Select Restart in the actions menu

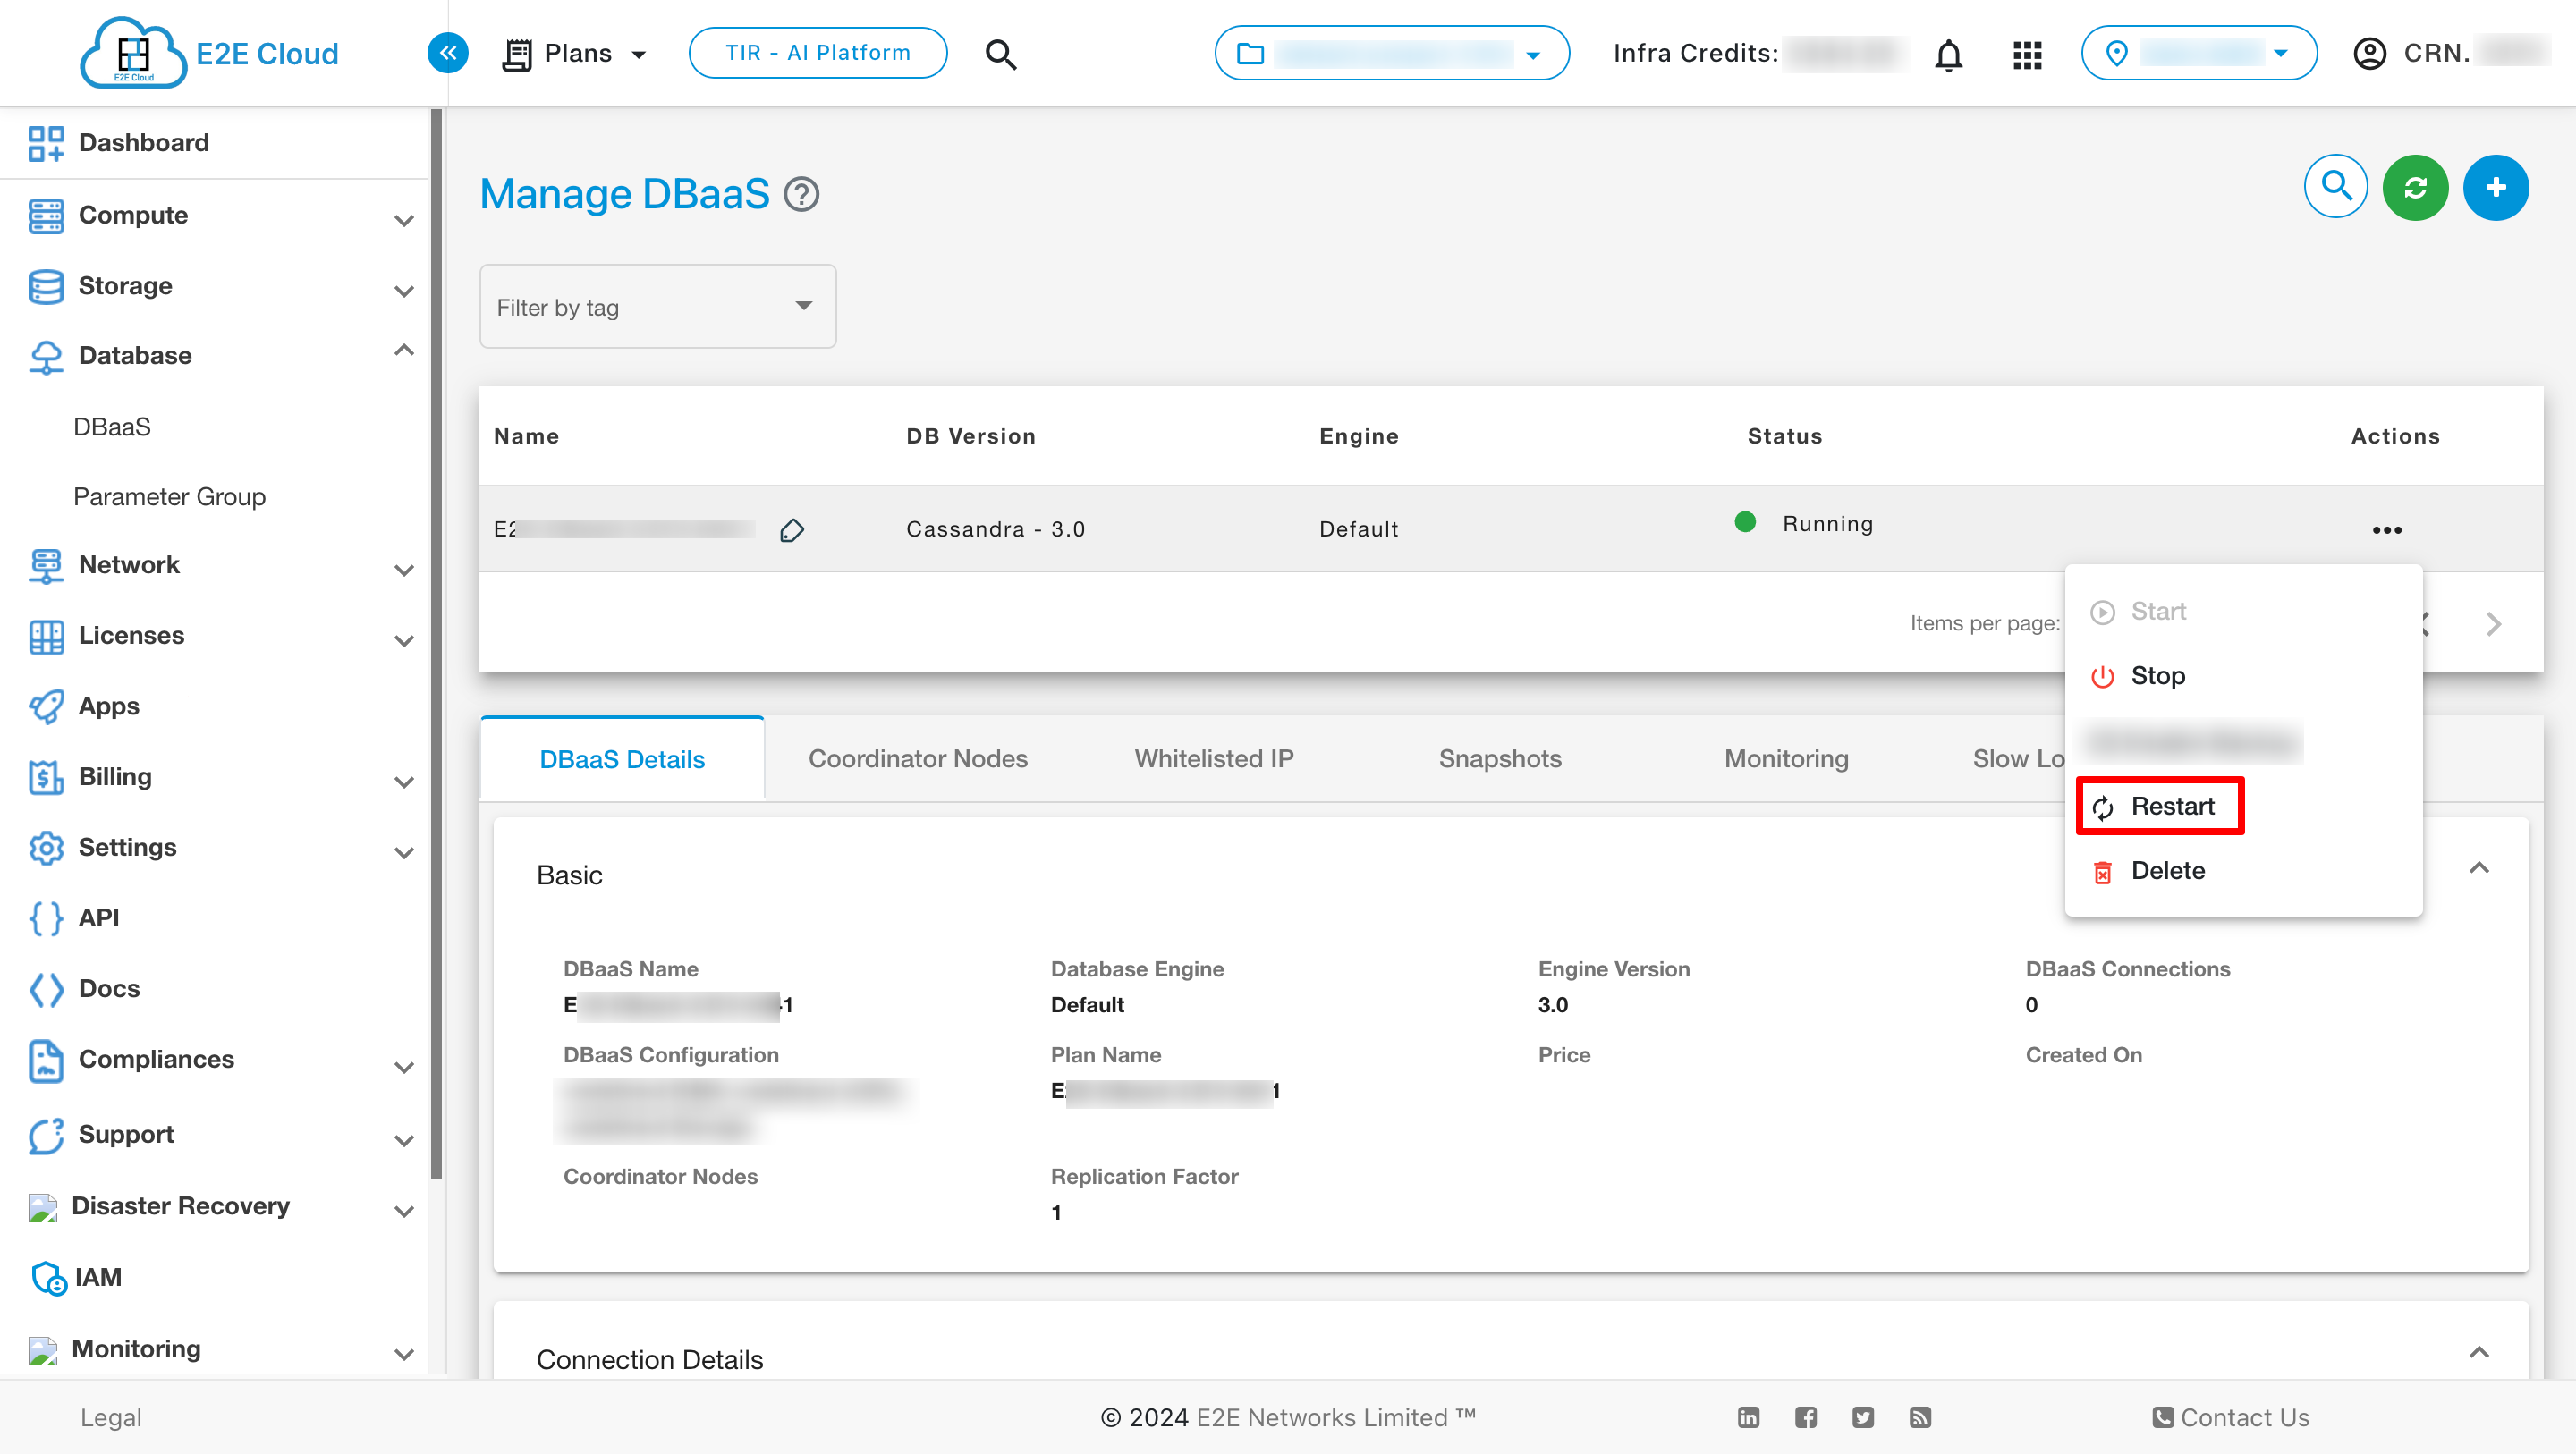(x=2242, y=806)
